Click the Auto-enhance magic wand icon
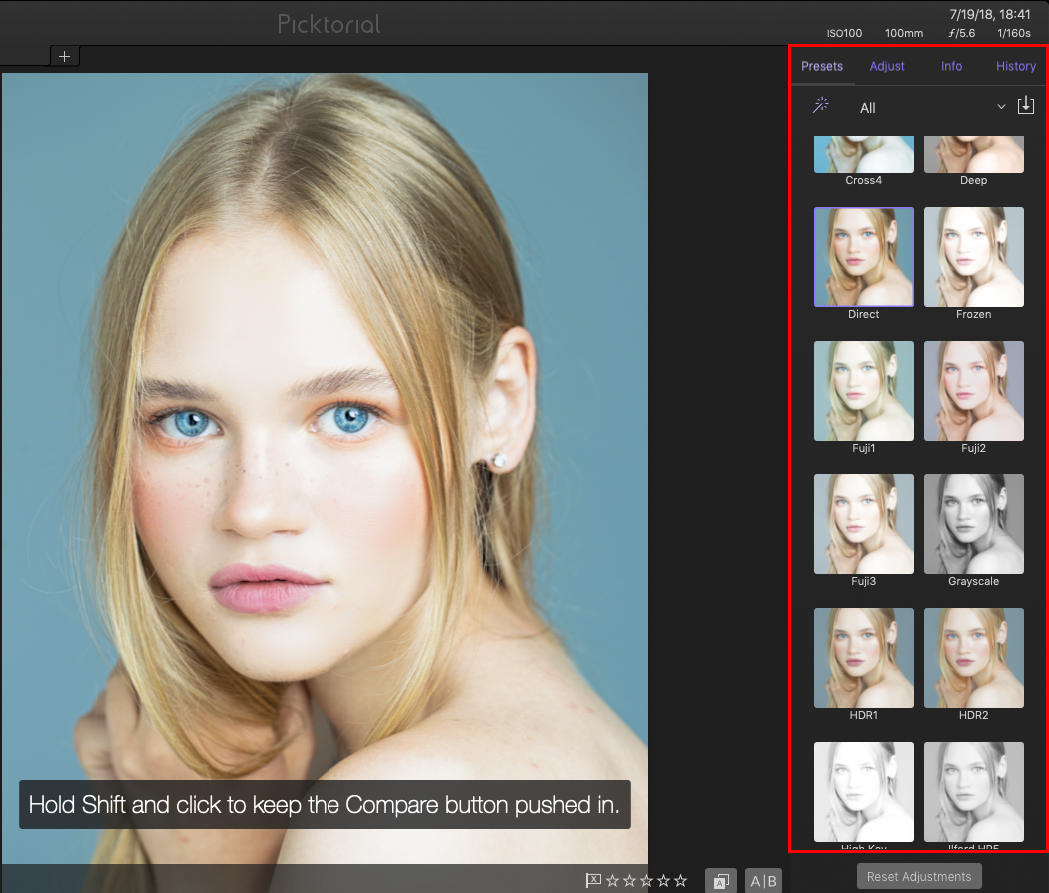The image size is (1049, 893). coord(821,104)
